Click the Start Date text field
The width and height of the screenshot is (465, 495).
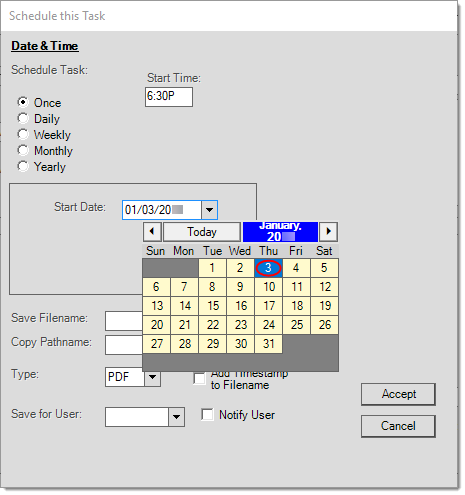click(x=162, y=210)
